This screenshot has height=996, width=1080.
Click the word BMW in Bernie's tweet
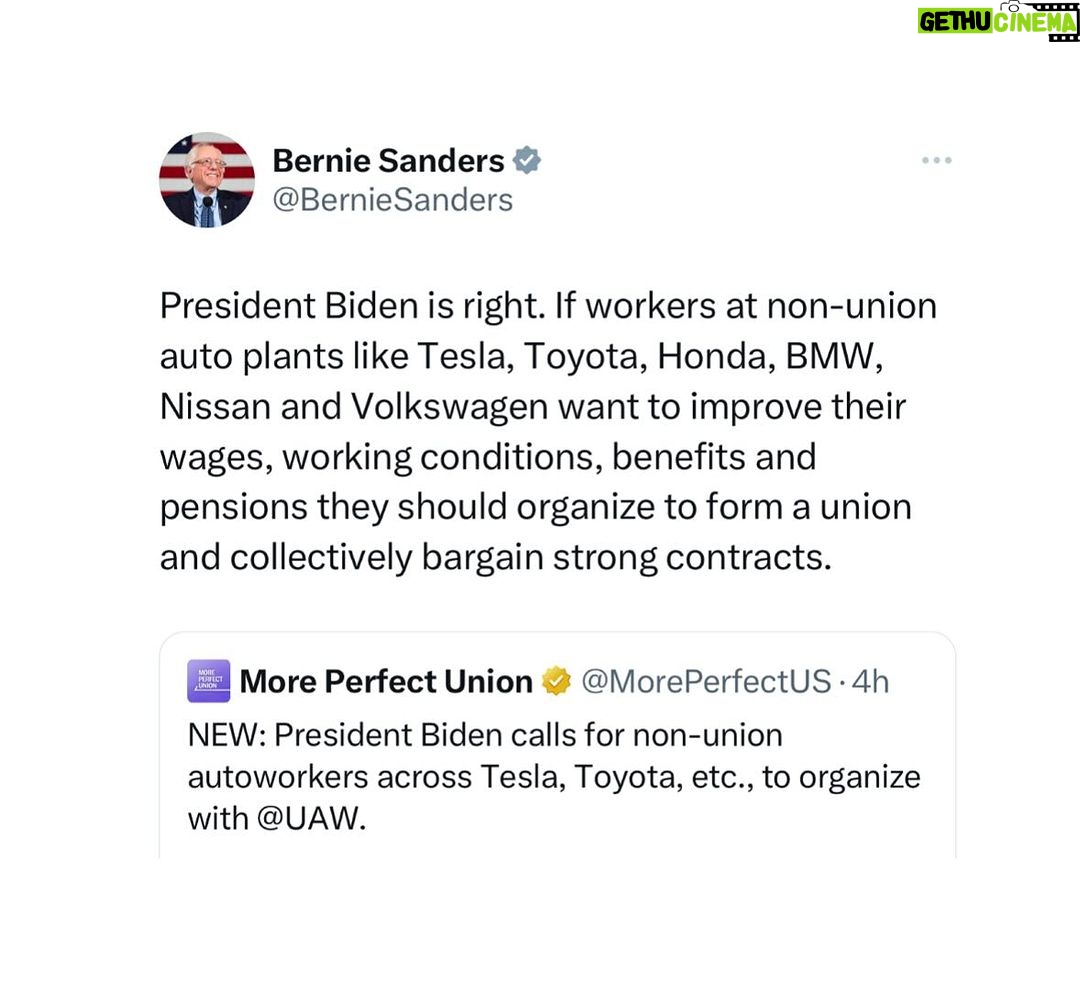click(834, 356)
